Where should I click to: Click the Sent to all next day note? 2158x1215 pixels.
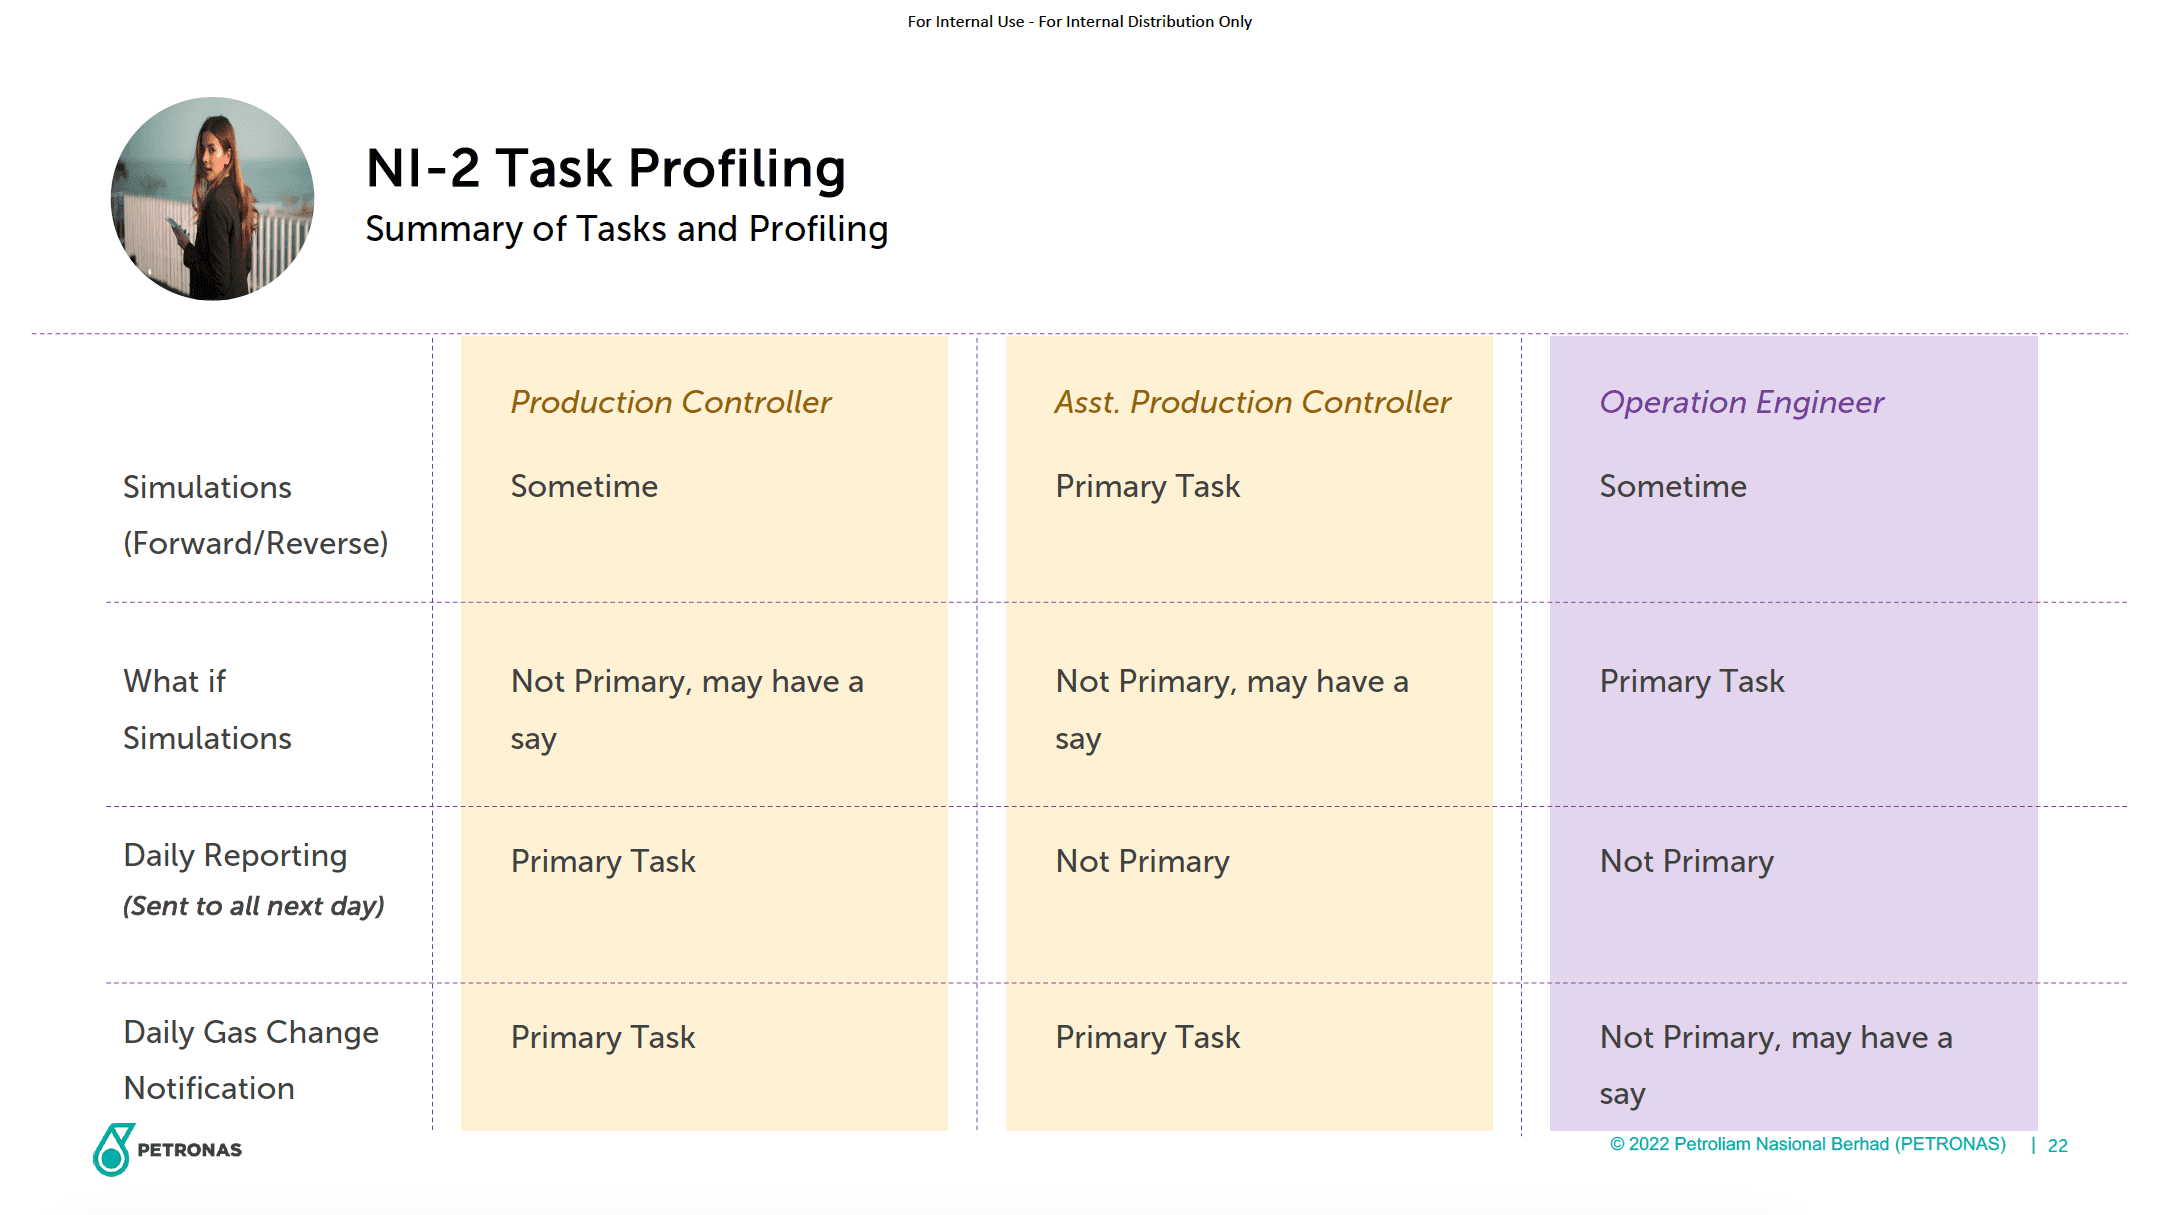(253, 906)
